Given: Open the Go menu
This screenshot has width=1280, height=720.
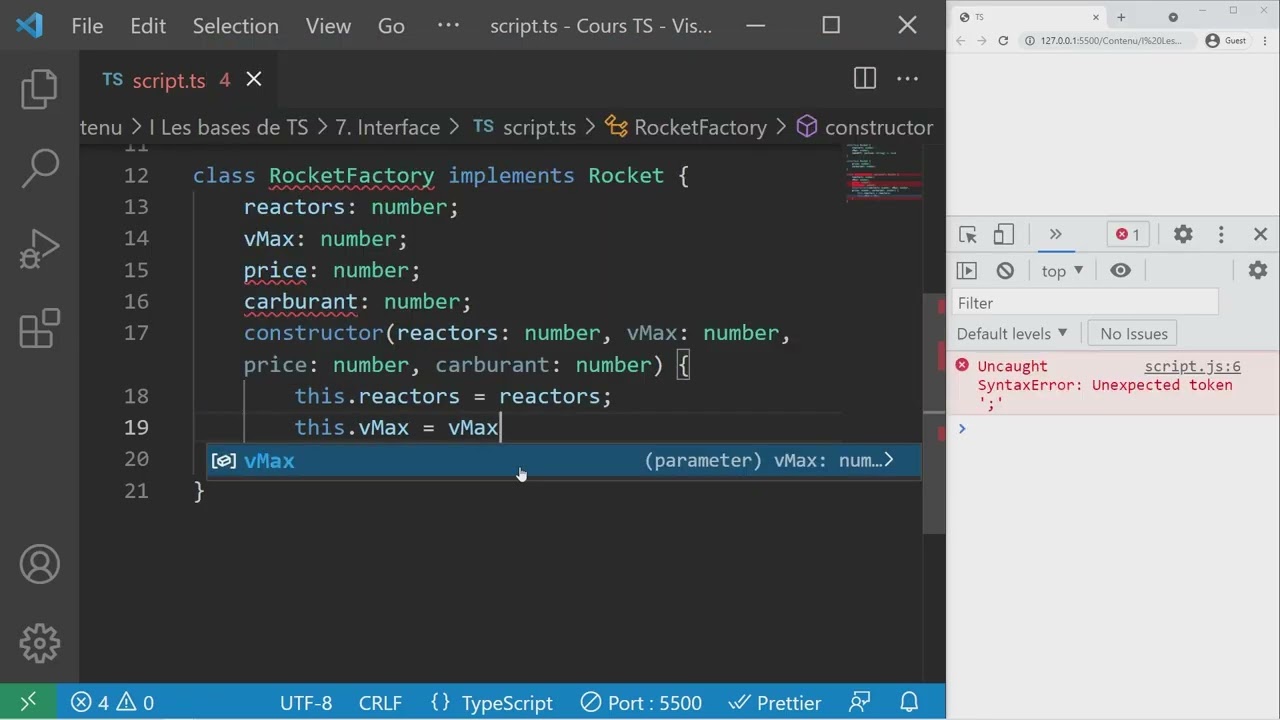Looking at the screenshot, I should [x=391, y=26].
